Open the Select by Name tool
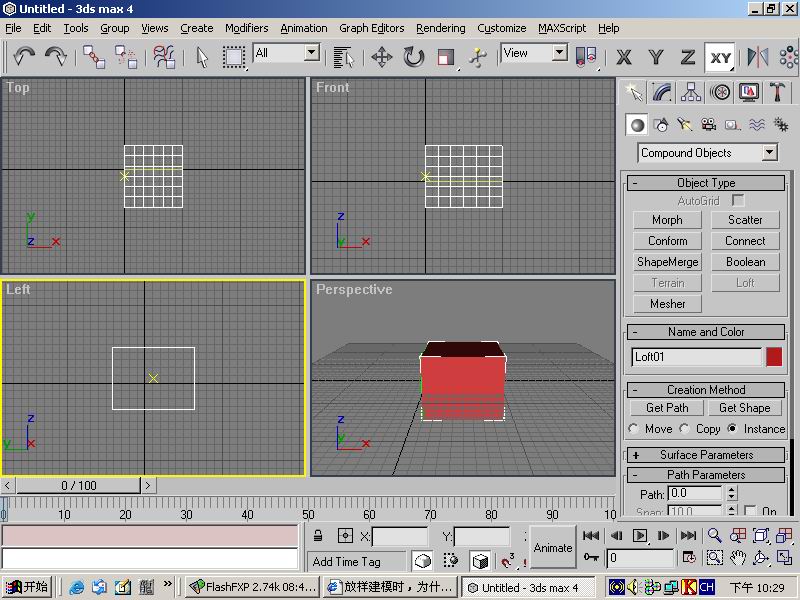Image resolution: width=800 pixels, height=600 pixels. pos(343,57)
